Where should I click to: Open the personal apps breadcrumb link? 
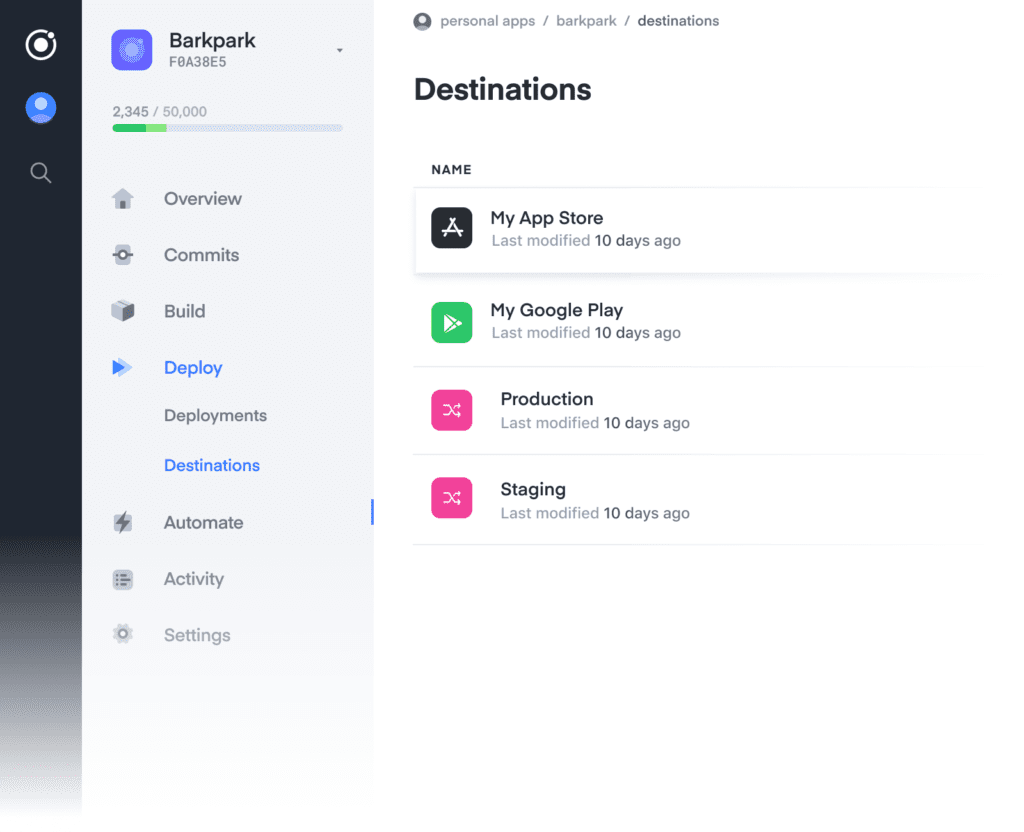pyautogui.click(x=488, y=20)
